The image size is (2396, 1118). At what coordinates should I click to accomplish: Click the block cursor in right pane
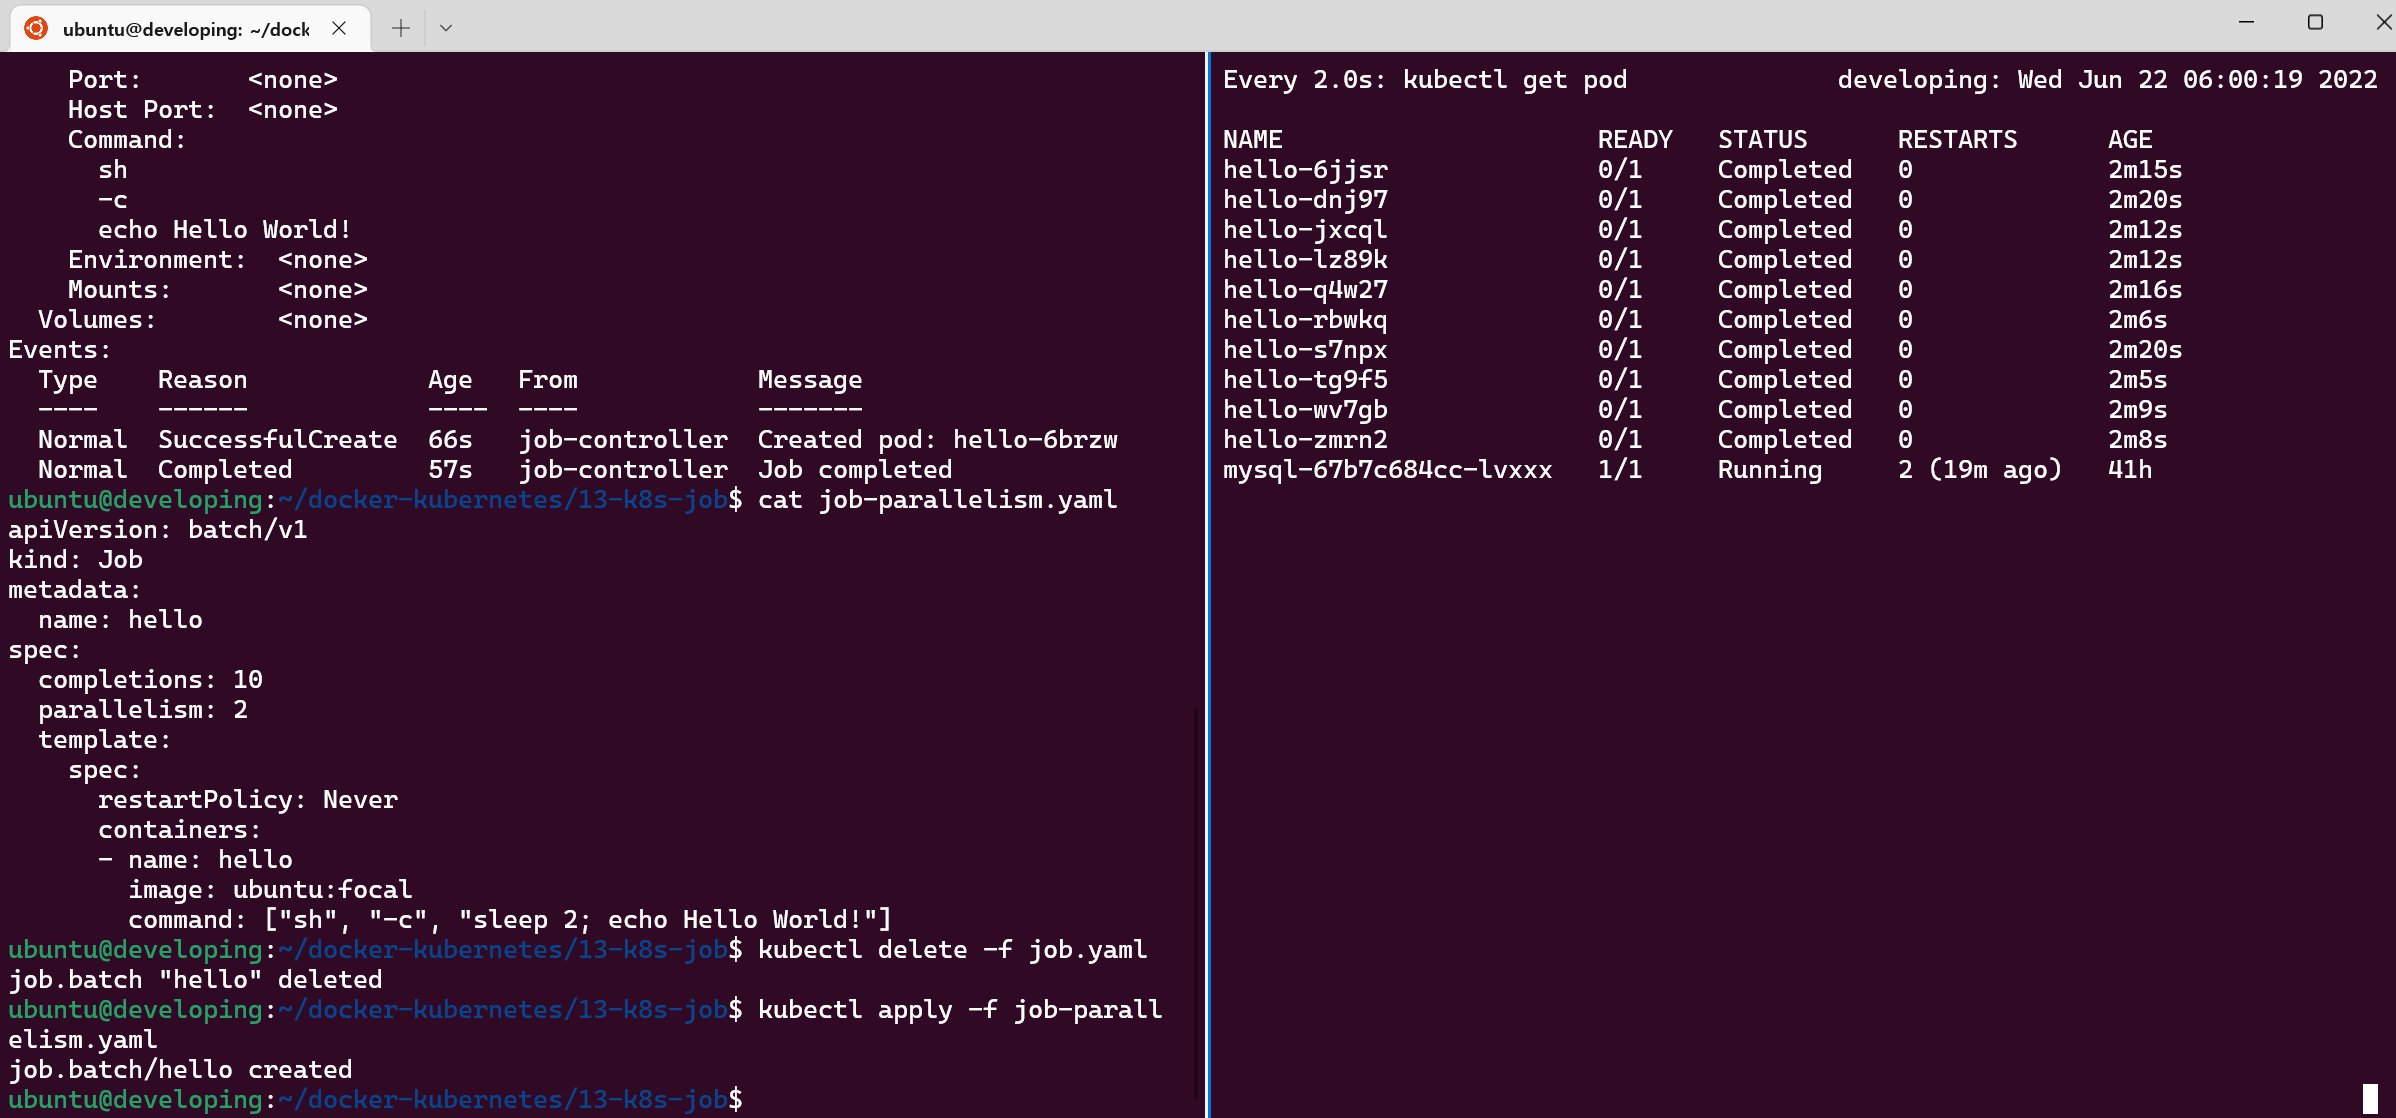click(x=2370, y=1098)
